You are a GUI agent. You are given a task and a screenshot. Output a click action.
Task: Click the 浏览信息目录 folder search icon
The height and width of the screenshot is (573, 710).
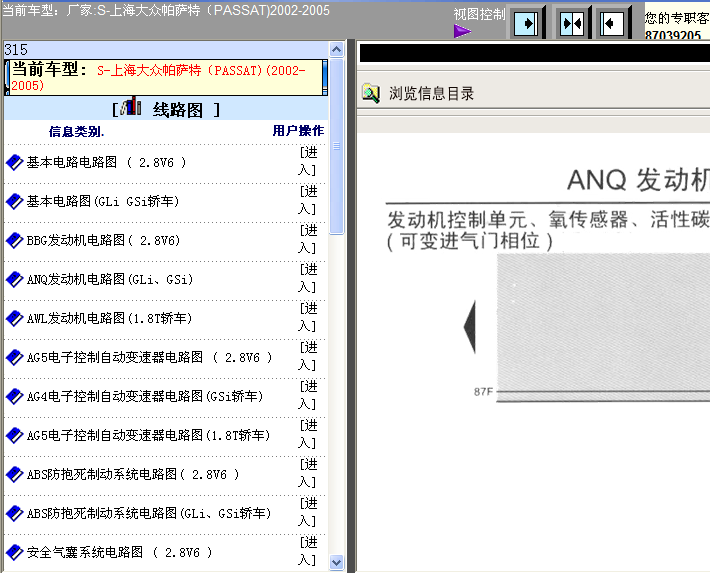[371, 93]
